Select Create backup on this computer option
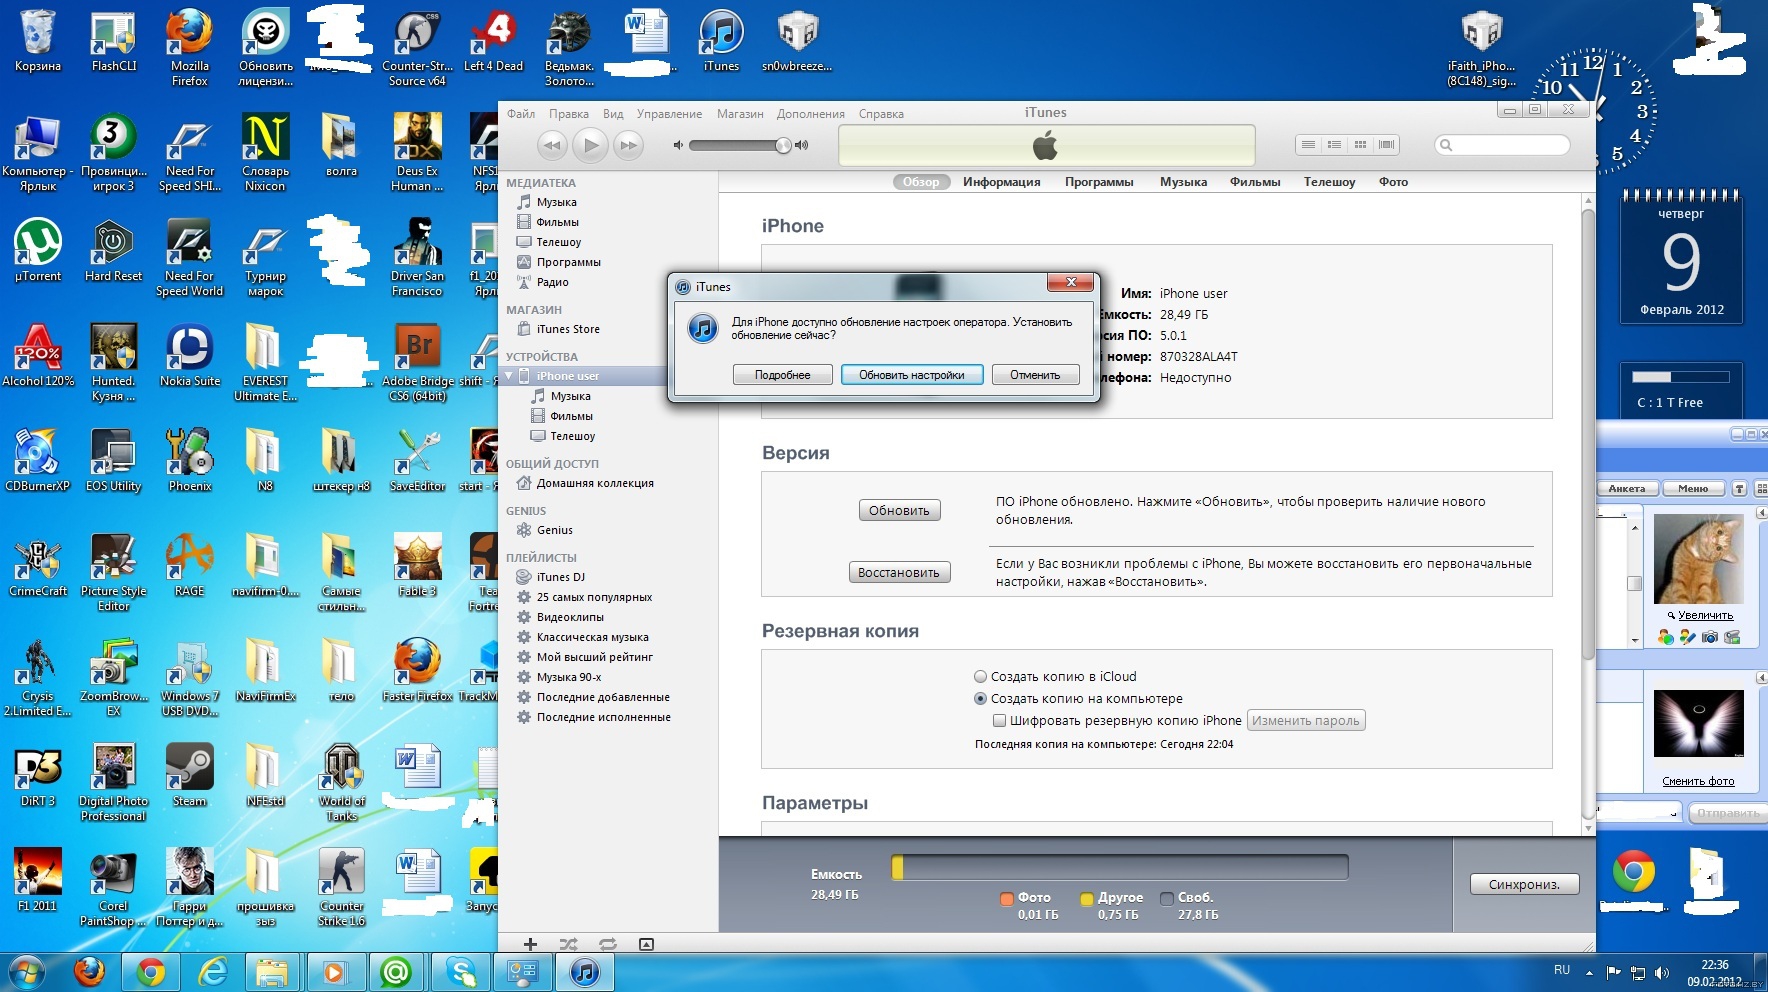This screenshot has width=1768, height=992. (981, 699)
